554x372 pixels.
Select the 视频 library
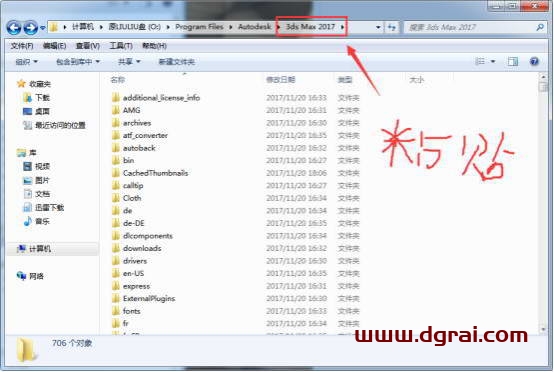coord(42,166)
